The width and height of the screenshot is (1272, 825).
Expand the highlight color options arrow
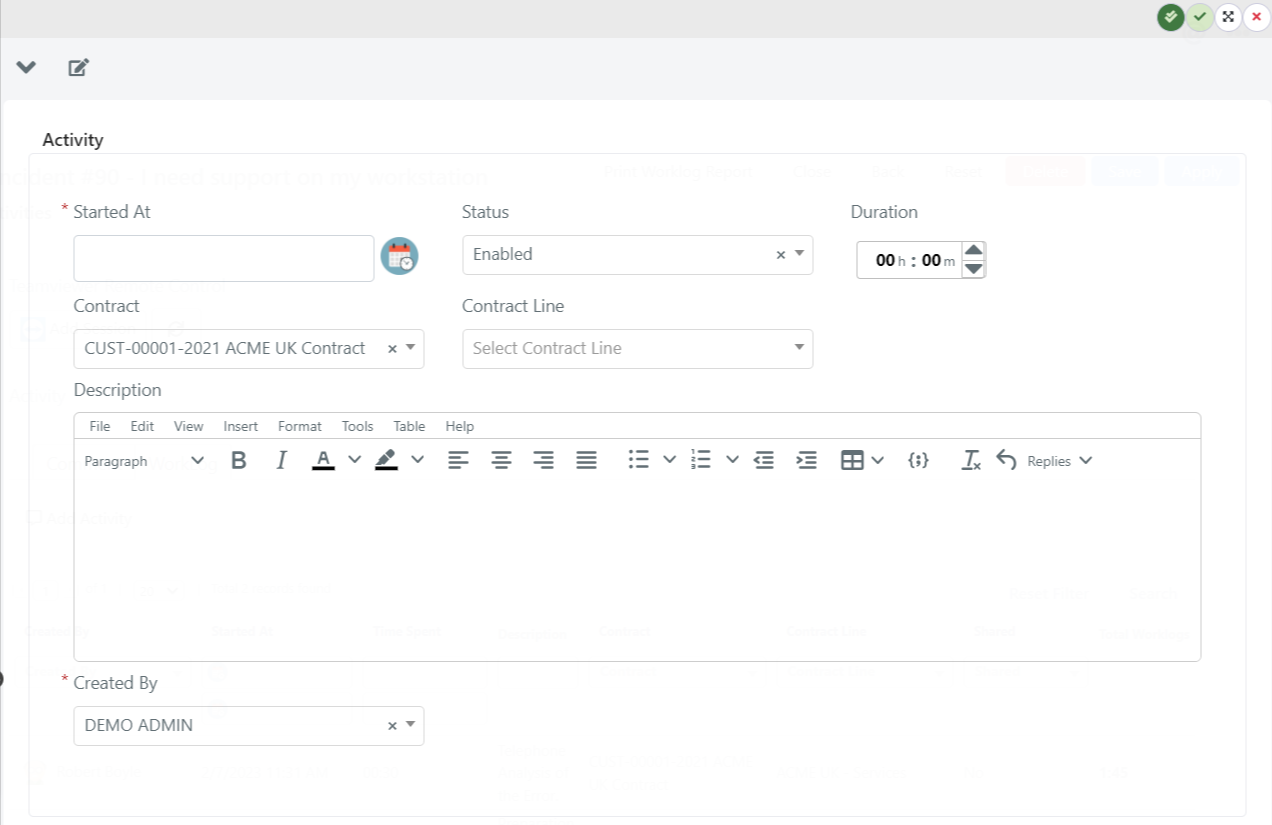[x=418, y=460]
